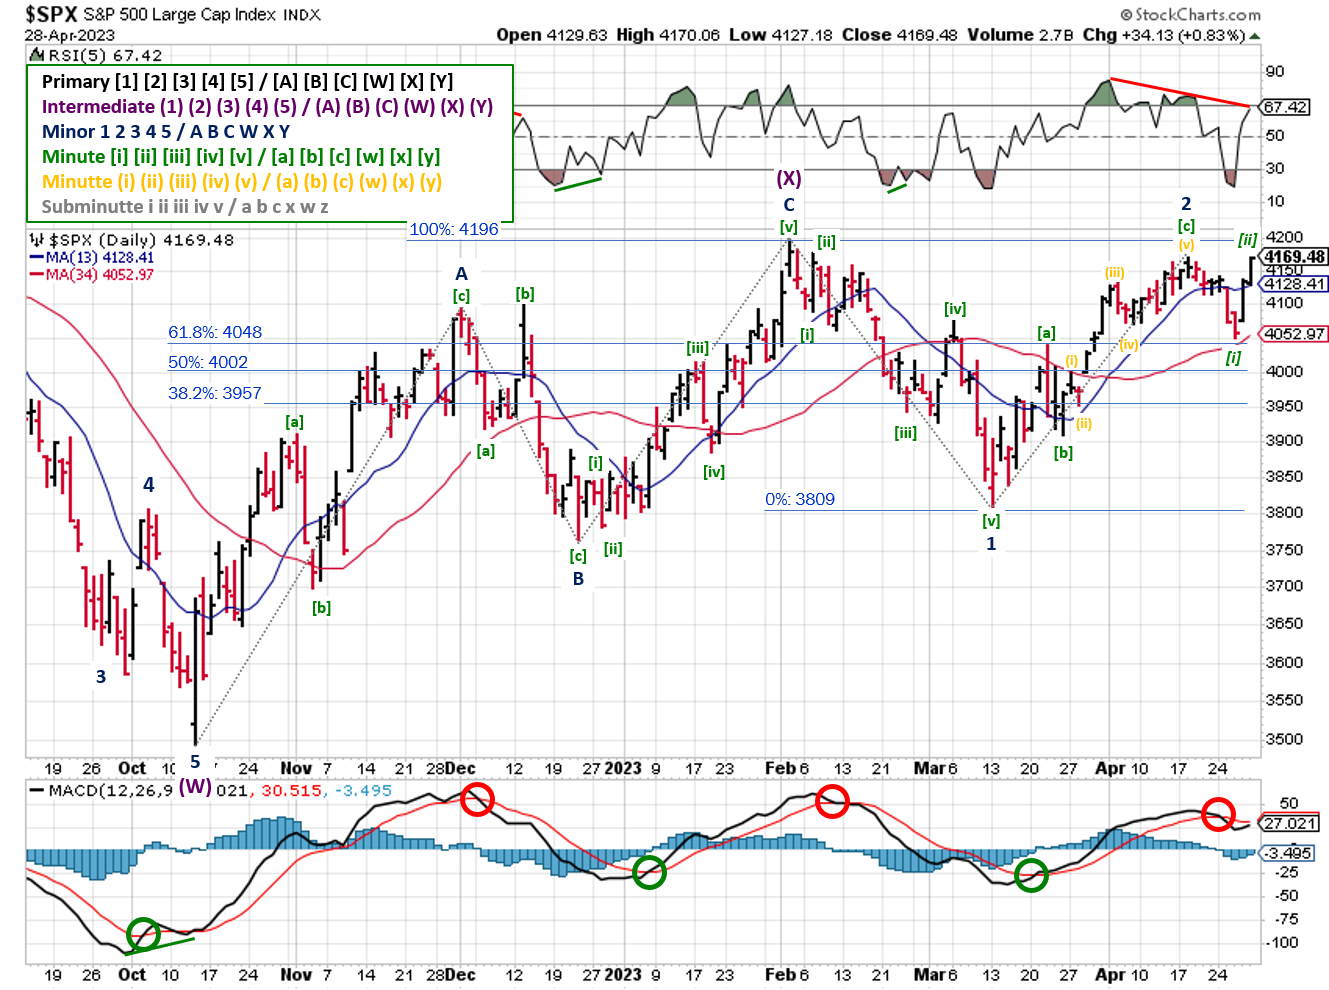Click the 4052.97 red MA tag on axis
This screenshot has width=1329, height=990.
click(x=1296, y=334)
